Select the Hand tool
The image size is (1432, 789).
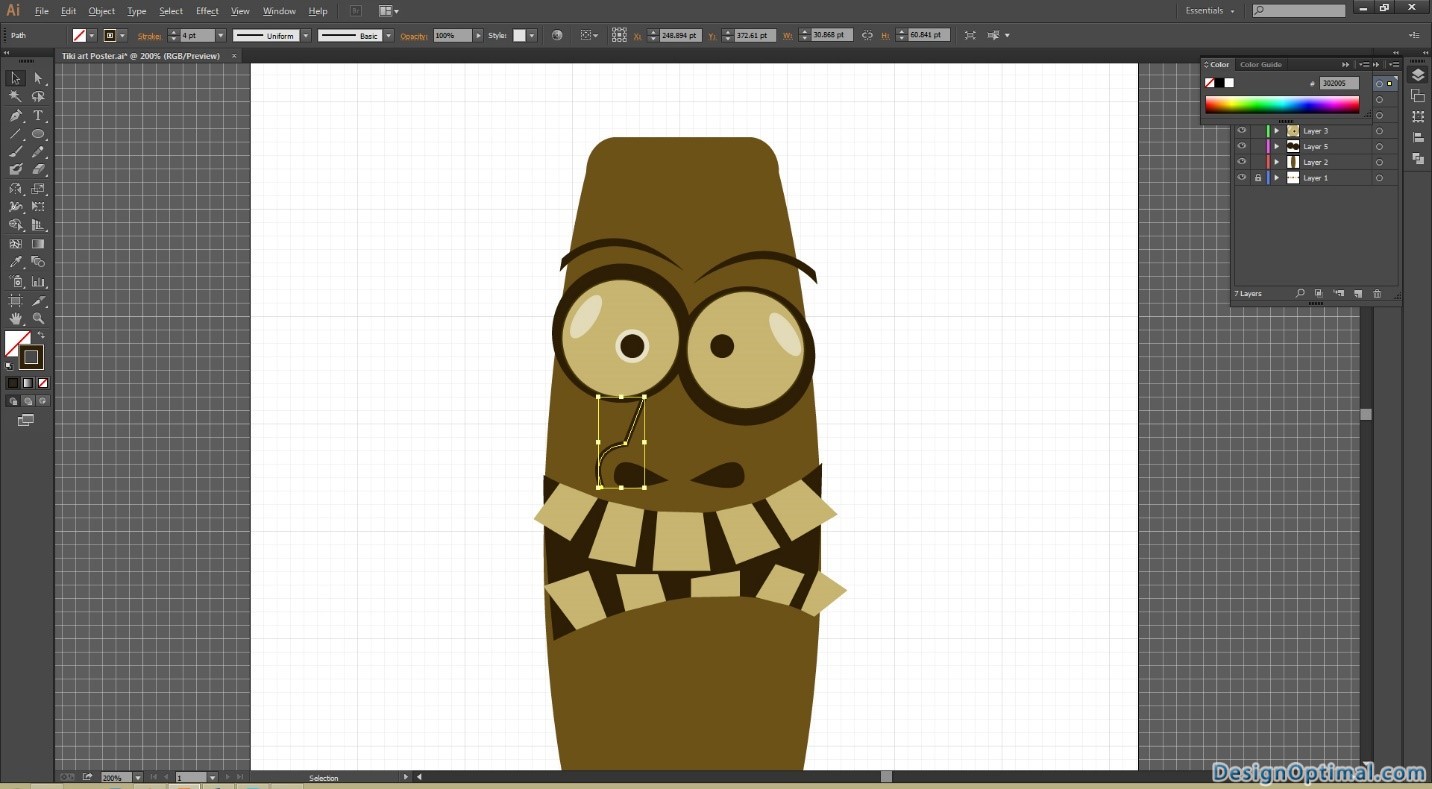point(15,319)
